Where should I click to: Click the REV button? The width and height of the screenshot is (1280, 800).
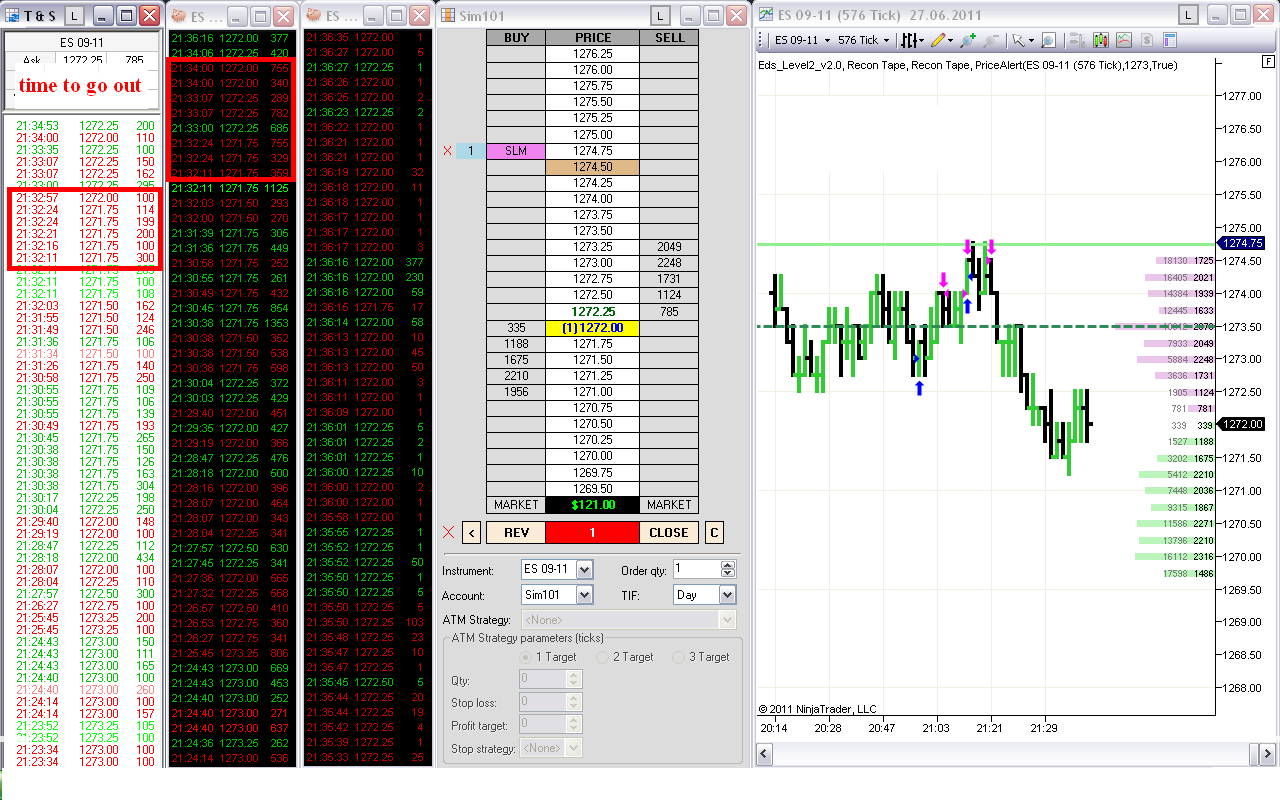coord(516,532)
